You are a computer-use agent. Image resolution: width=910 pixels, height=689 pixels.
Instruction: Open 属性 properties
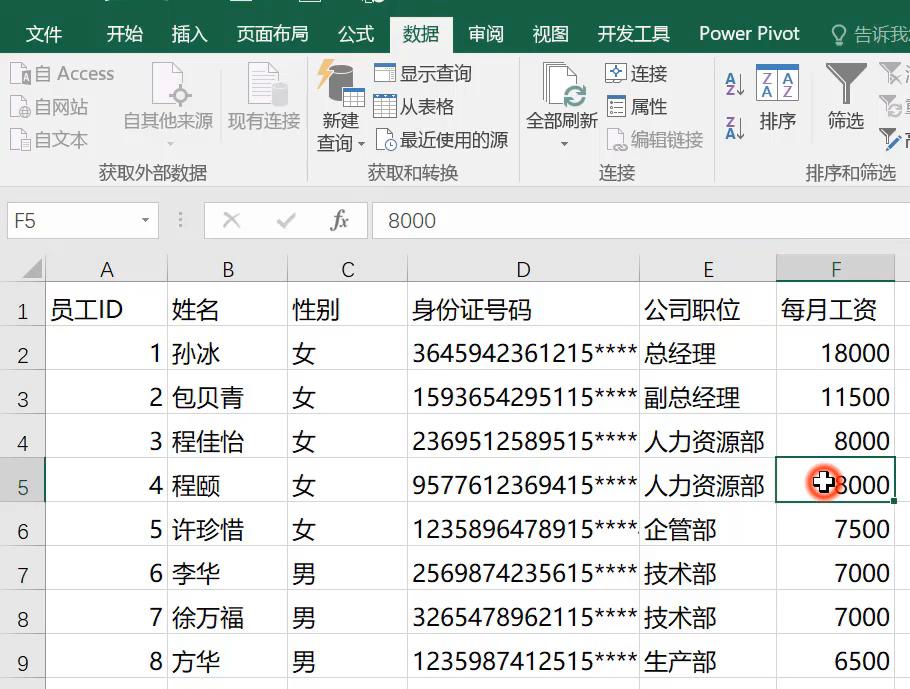point(636,107)
